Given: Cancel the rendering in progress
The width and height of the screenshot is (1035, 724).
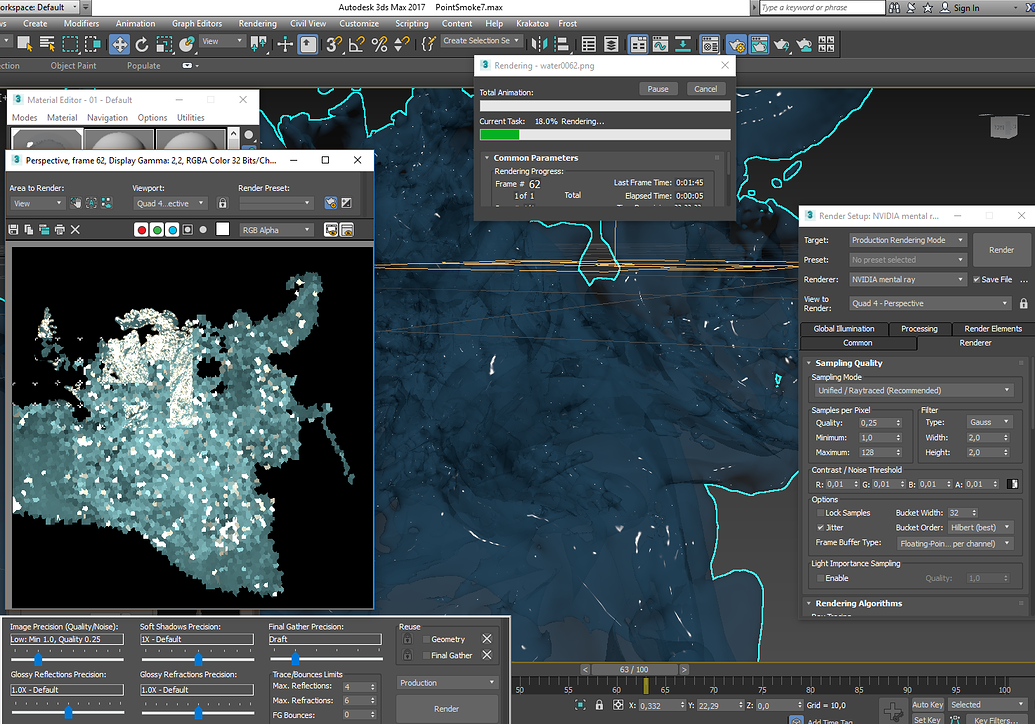Looking at the screenshot, I should (705, 89).
